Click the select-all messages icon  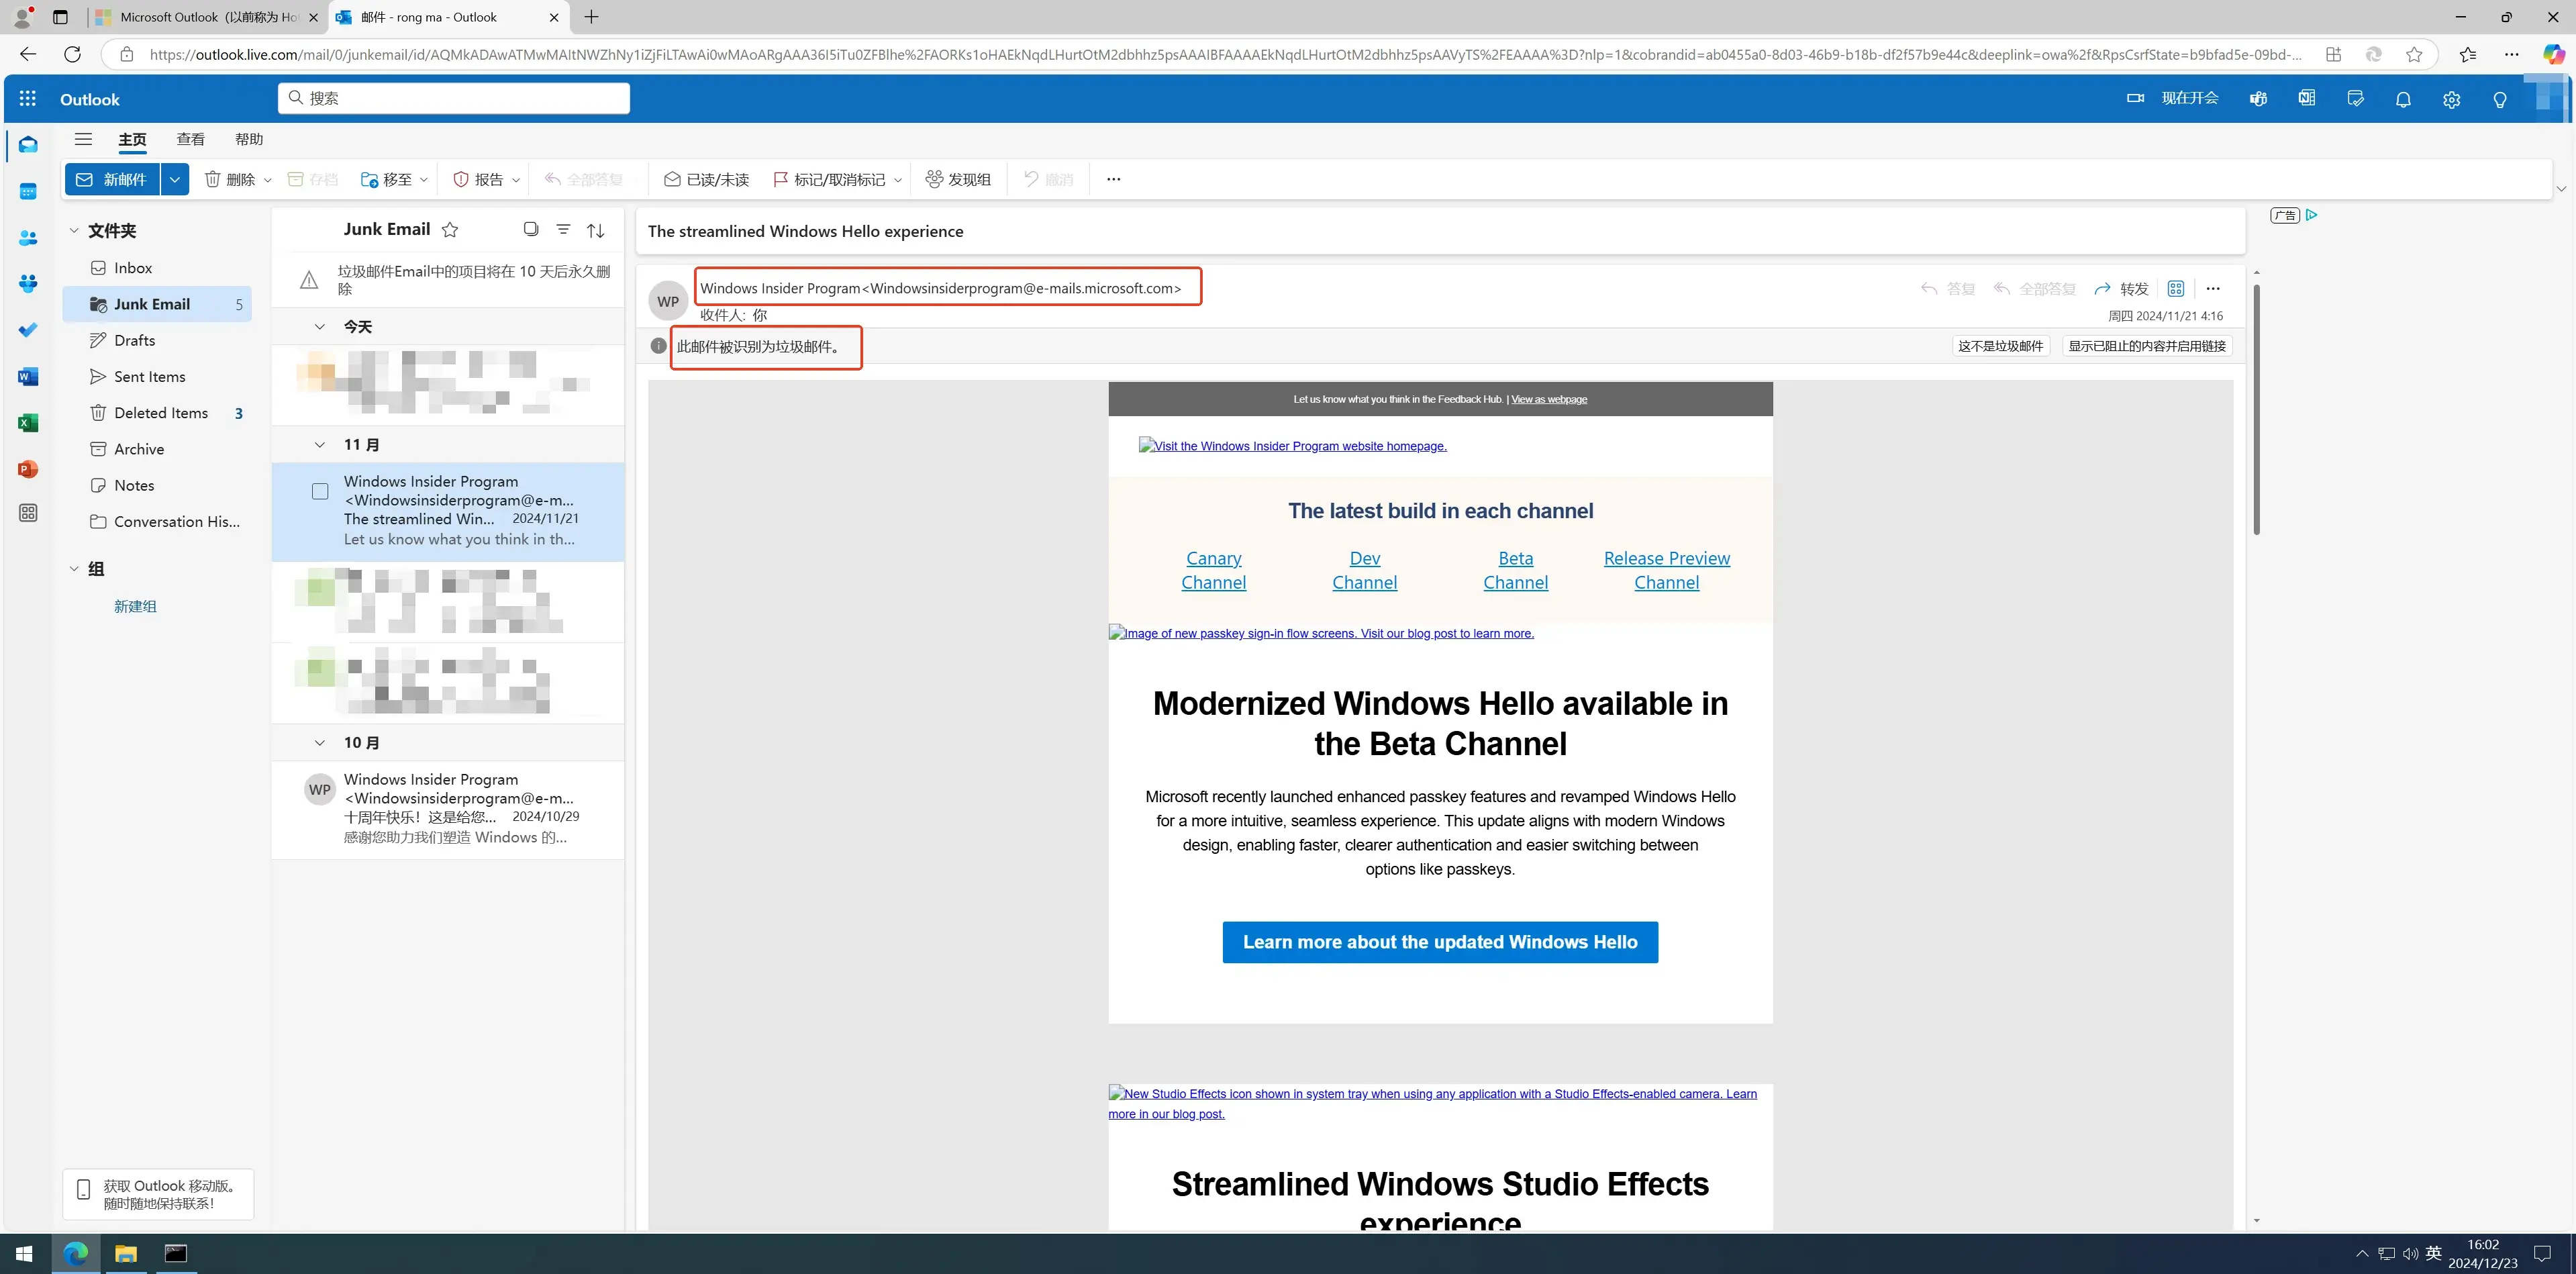pyautogui.click(x=531, y=229)
